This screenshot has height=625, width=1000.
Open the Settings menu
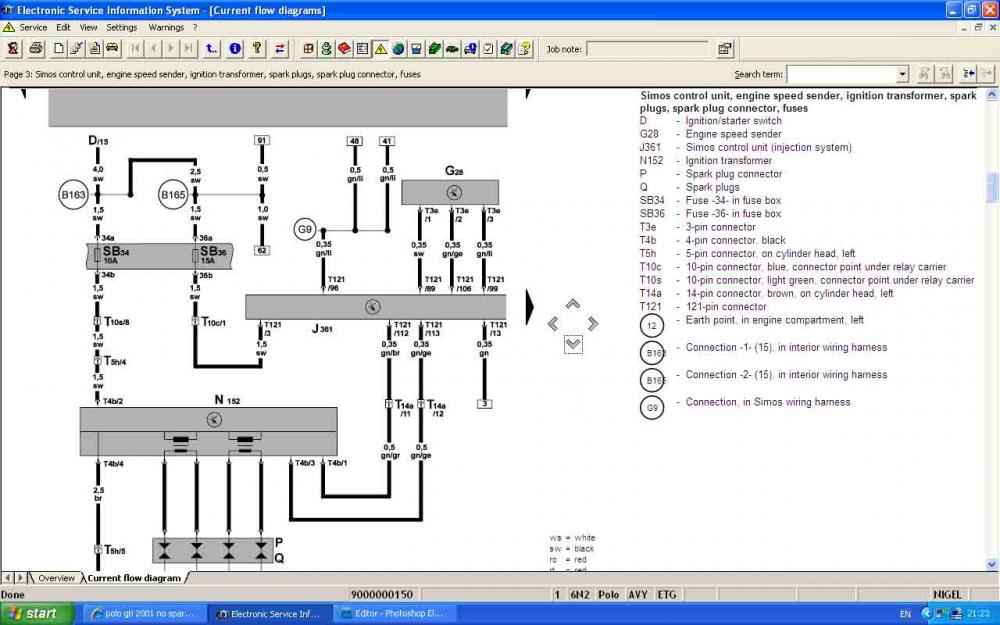pos(121,27)
